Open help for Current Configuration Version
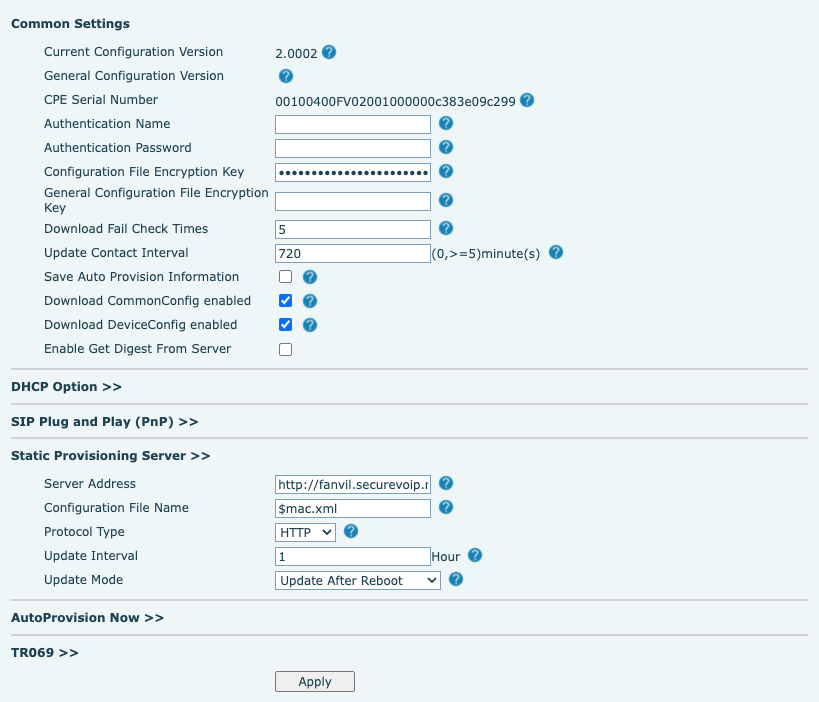The height and width of the screenshot is (702, 819). (x=329, y=52)
